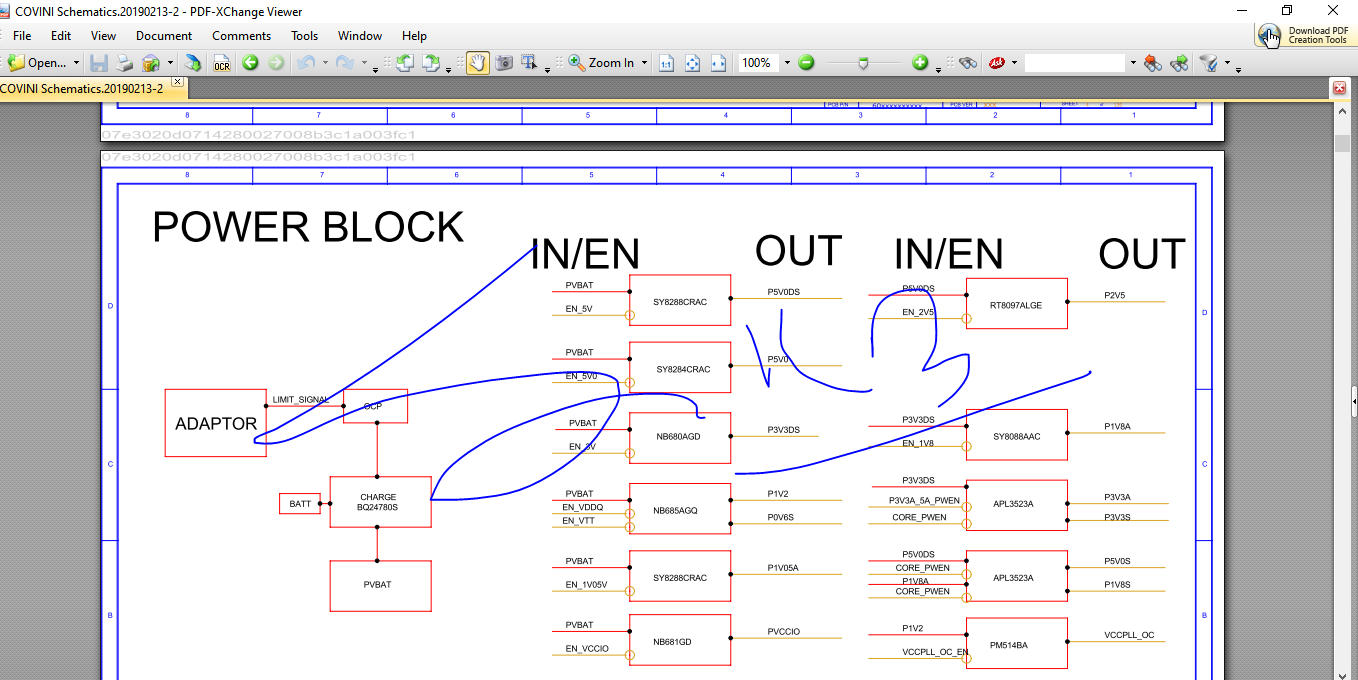
Task: Click the Redo arrow icon
Action: click(345, 63)
